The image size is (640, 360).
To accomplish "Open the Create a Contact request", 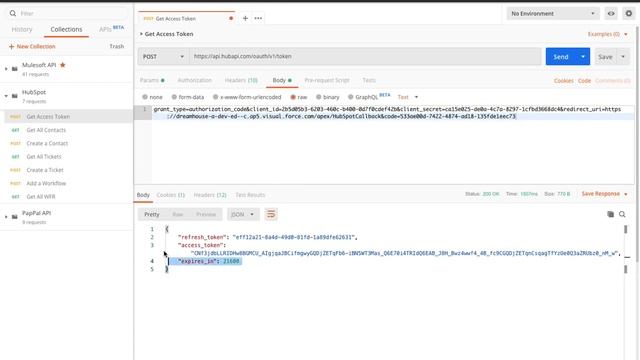I will point(47,143).
